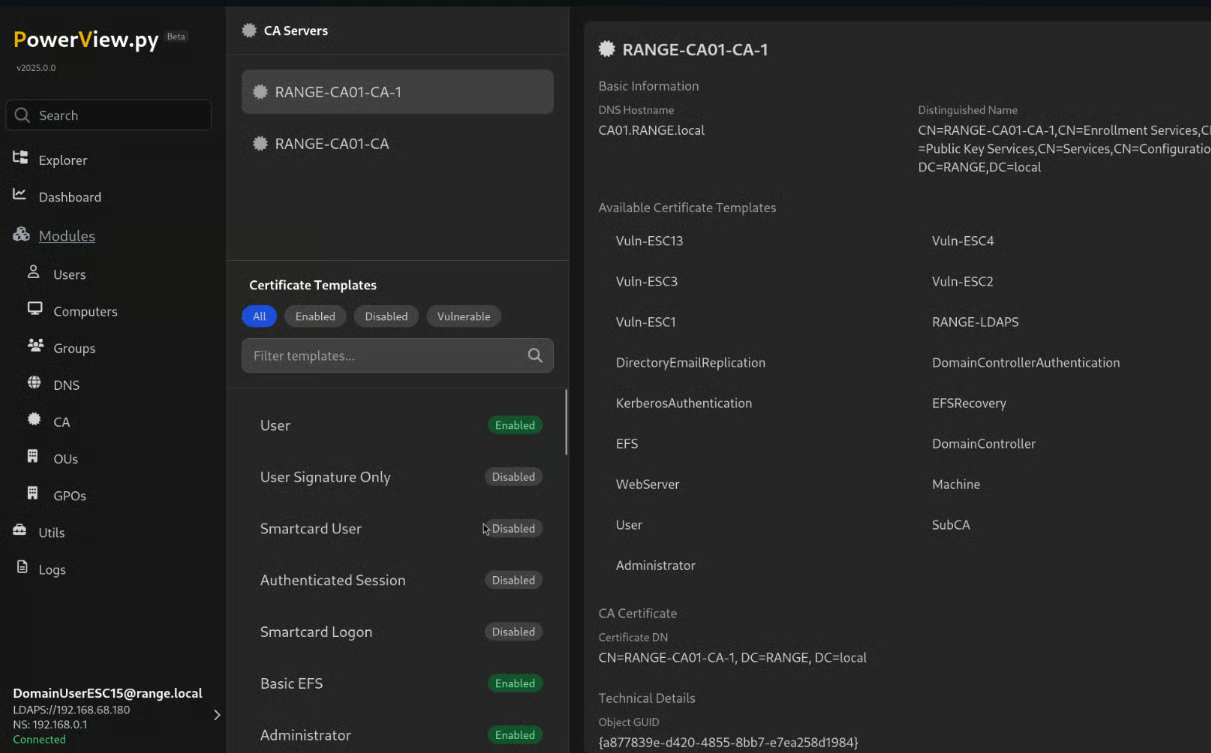The height and width of the screenshot is (753, 1211).
Task: Select the All templates filter pill
Action: point(259,316)
